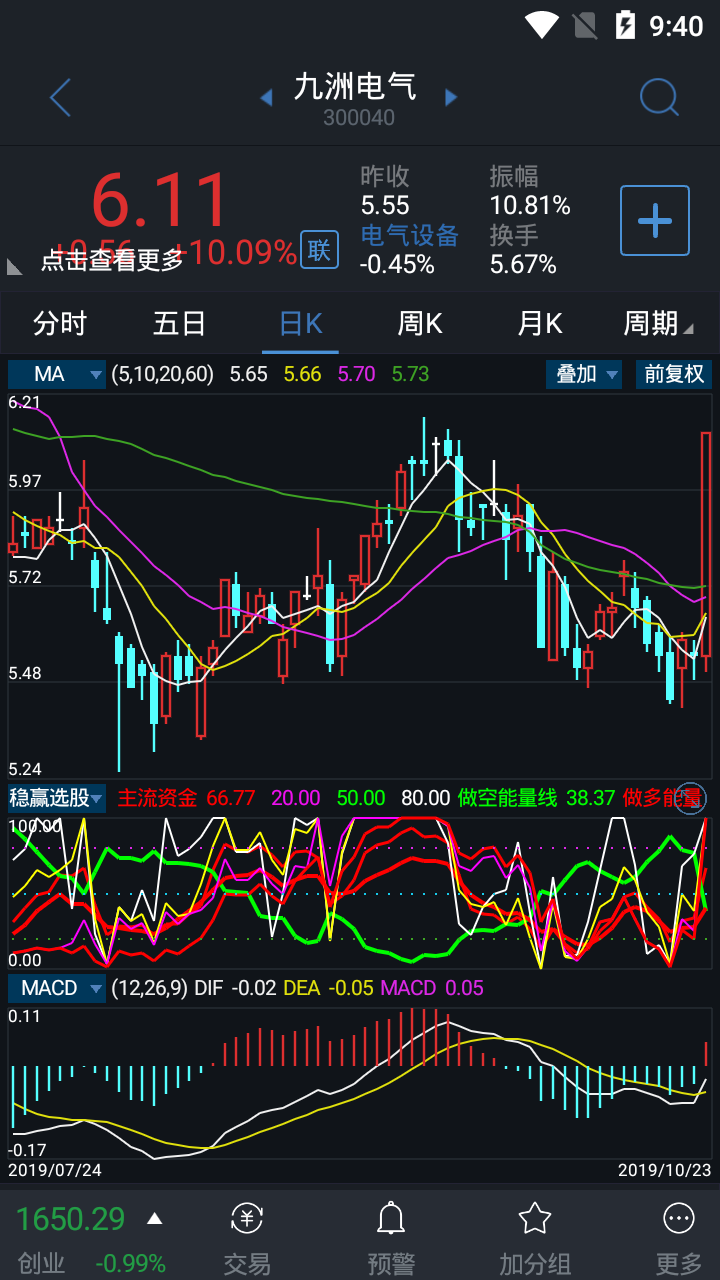Tap the MACD parameters (12,26,9)
This screenshot has width=720, height=1280.
pos(148,988)
